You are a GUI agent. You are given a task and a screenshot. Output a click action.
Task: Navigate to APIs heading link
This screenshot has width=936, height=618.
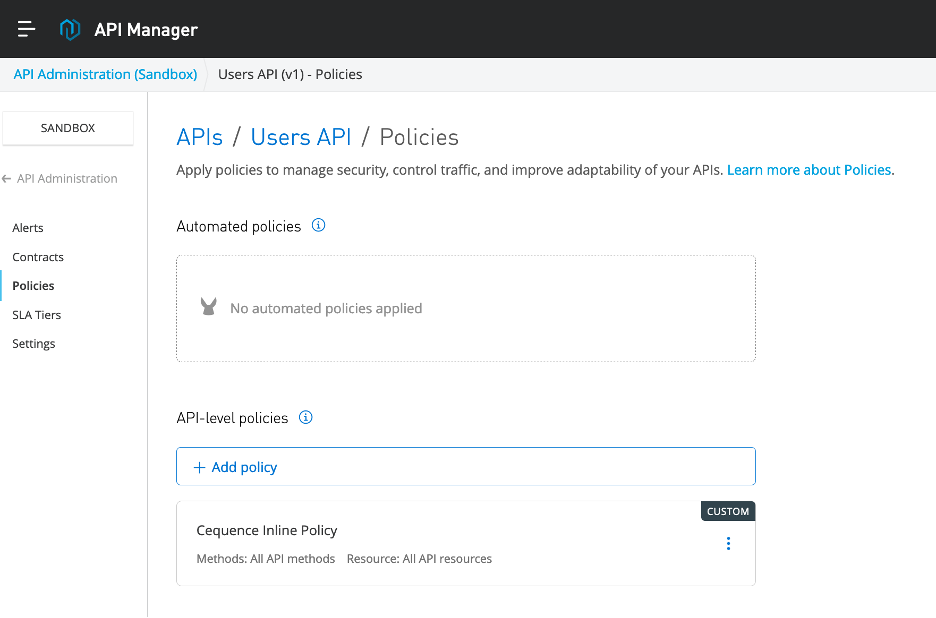199,137
